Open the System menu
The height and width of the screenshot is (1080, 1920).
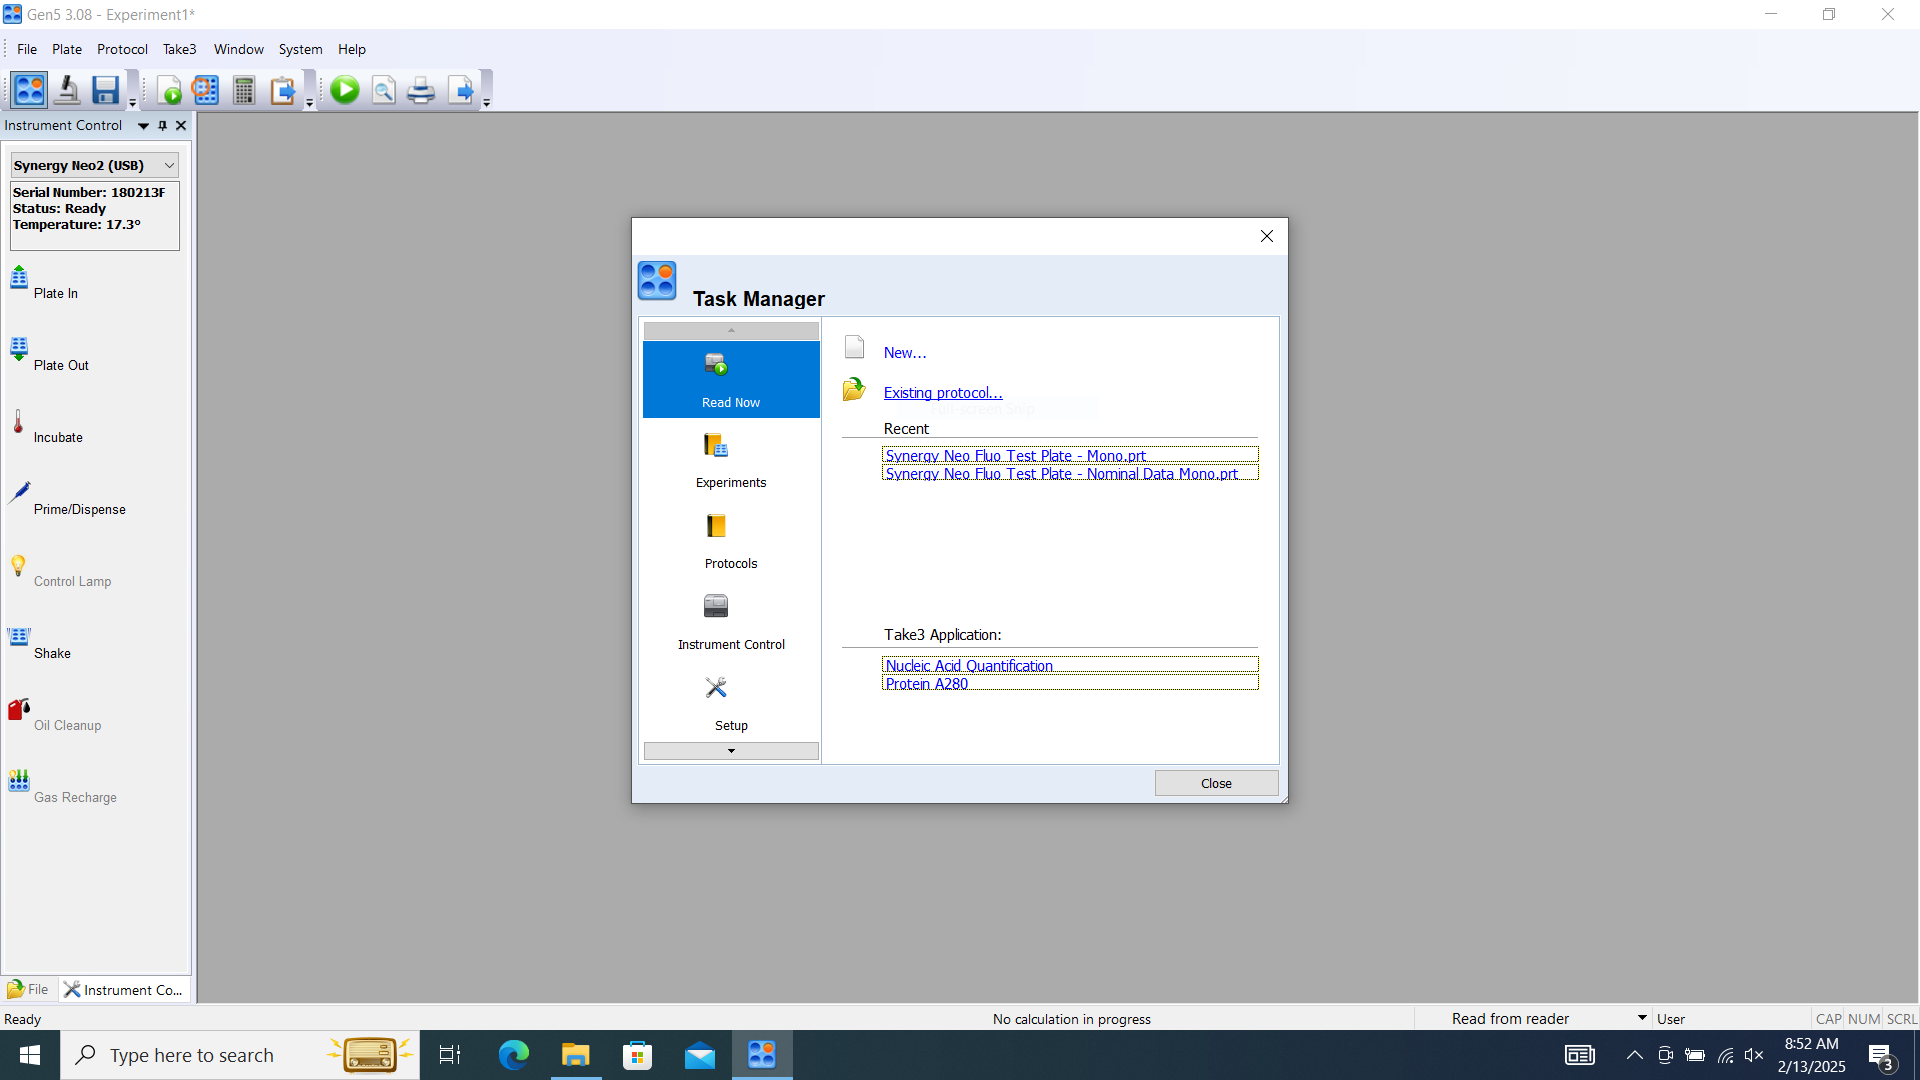click(300, 49)
